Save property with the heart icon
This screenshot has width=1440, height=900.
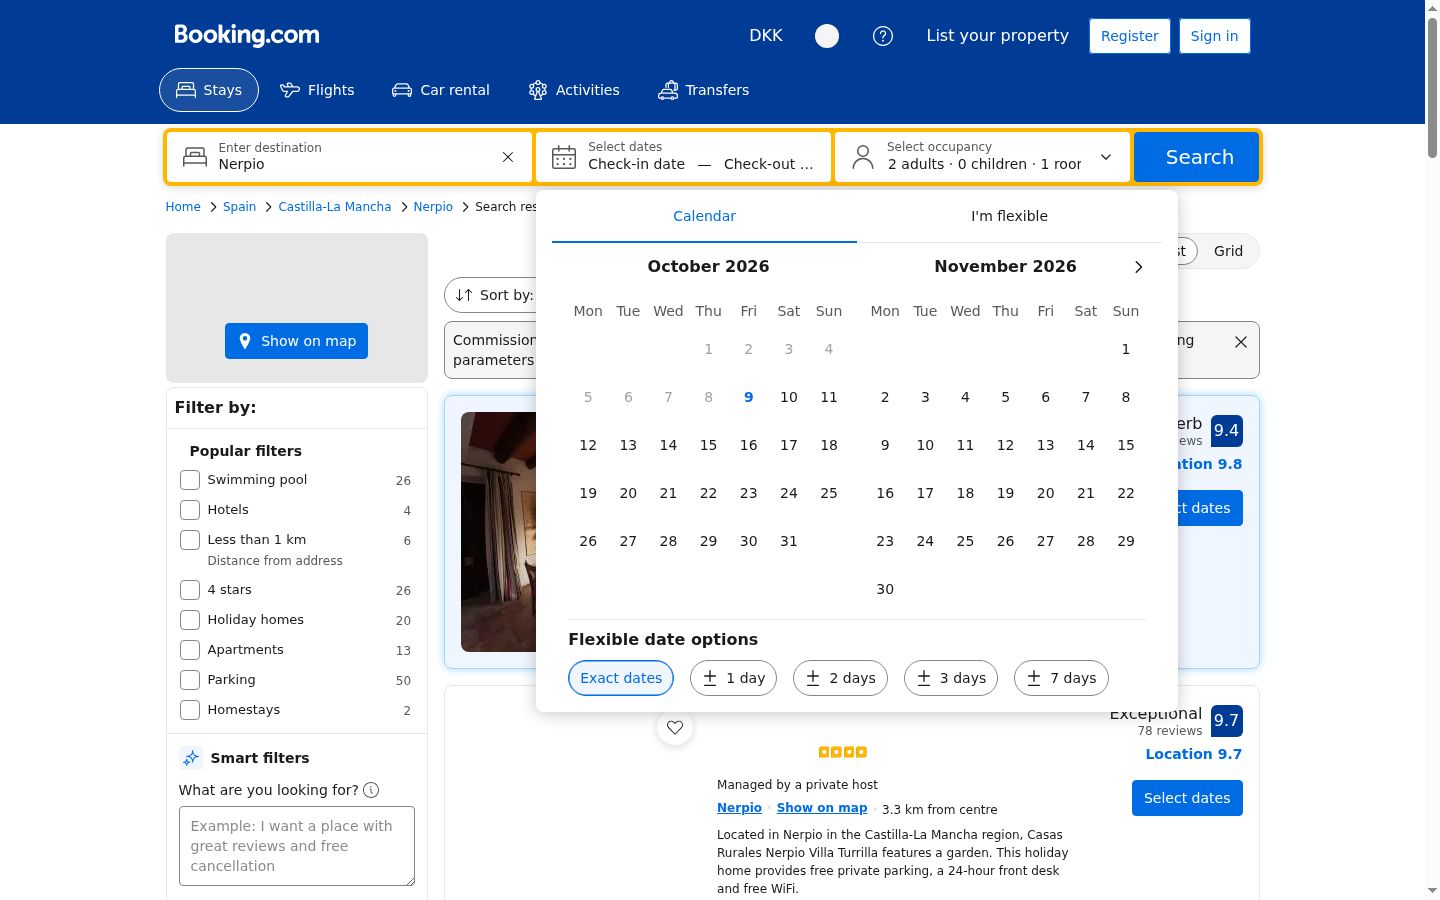pos(675,727)
